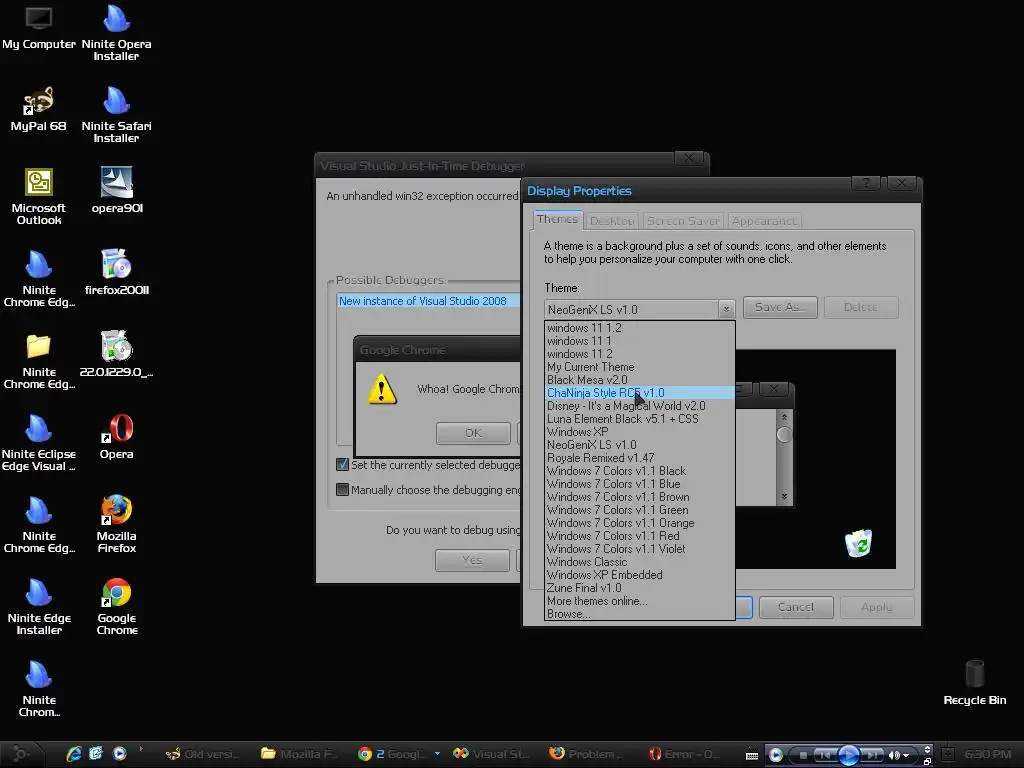Select Luna Element Black v5.1 + CSS
The image size is (1024, 768).
[640, 419]
